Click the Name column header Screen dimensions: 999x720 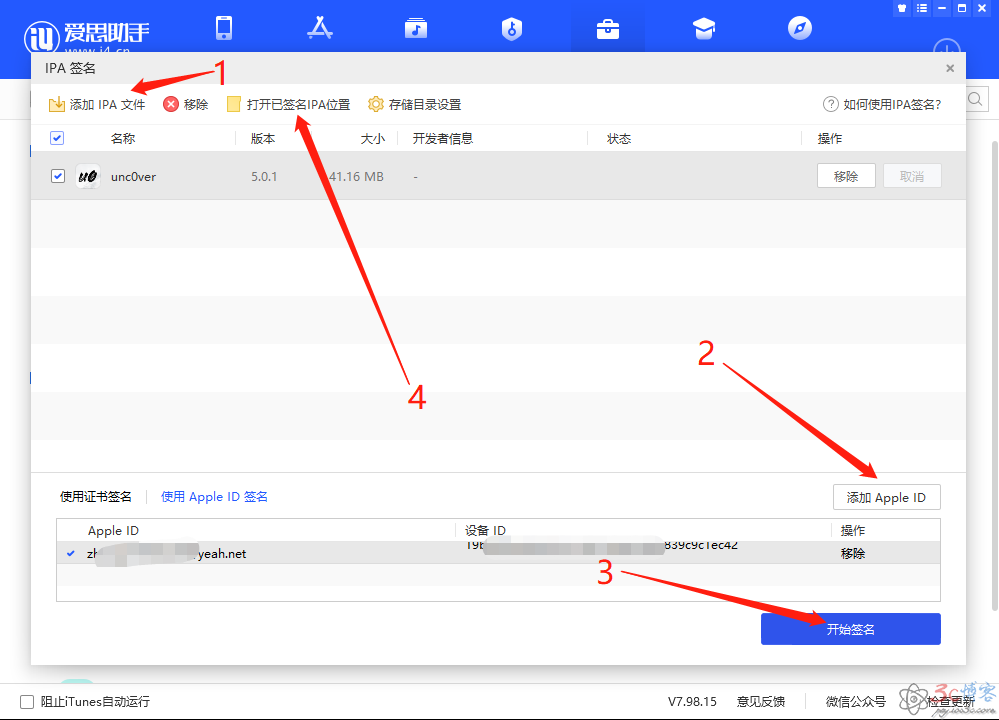tap(122, 138)
